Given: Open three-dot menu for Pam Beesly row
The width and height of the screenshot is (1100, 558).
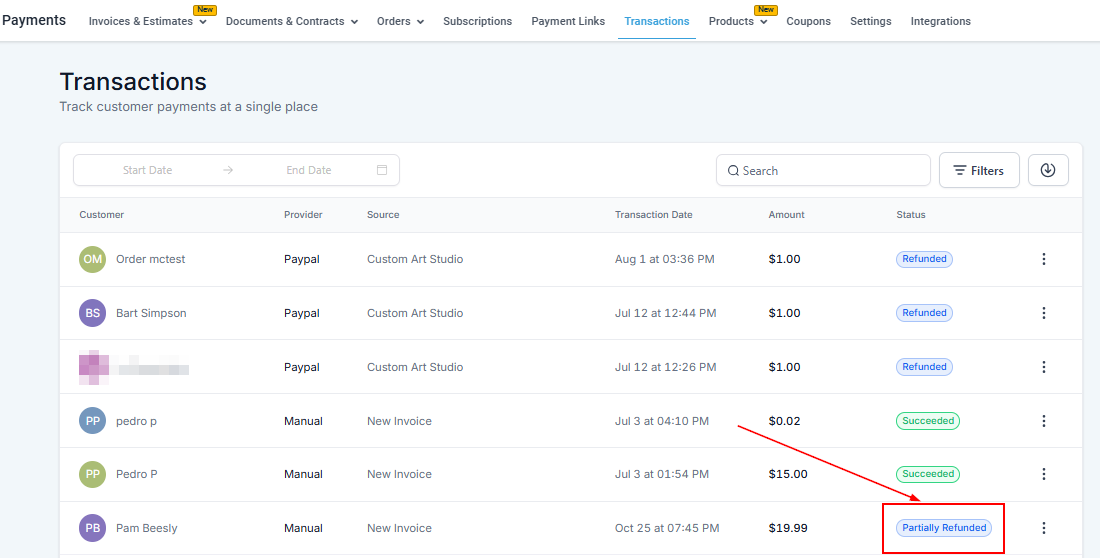Looking at the screenshot, I should (x=1044, y=528).
